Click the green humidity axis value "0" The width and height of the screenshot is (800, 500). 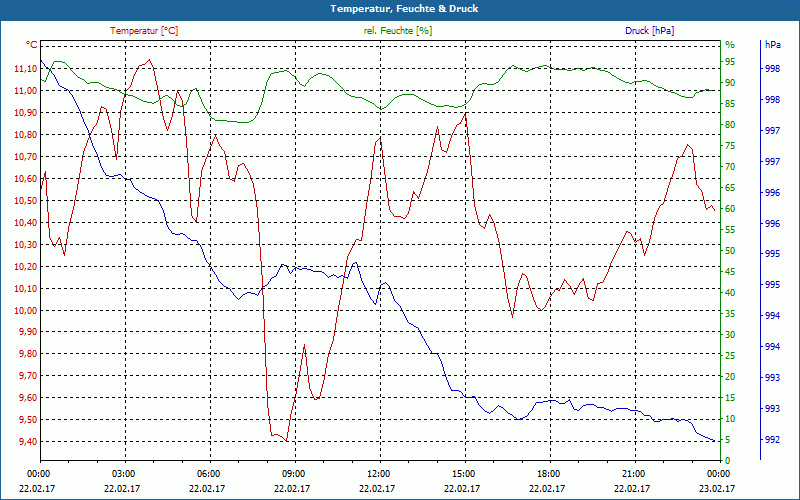(728, 461)
